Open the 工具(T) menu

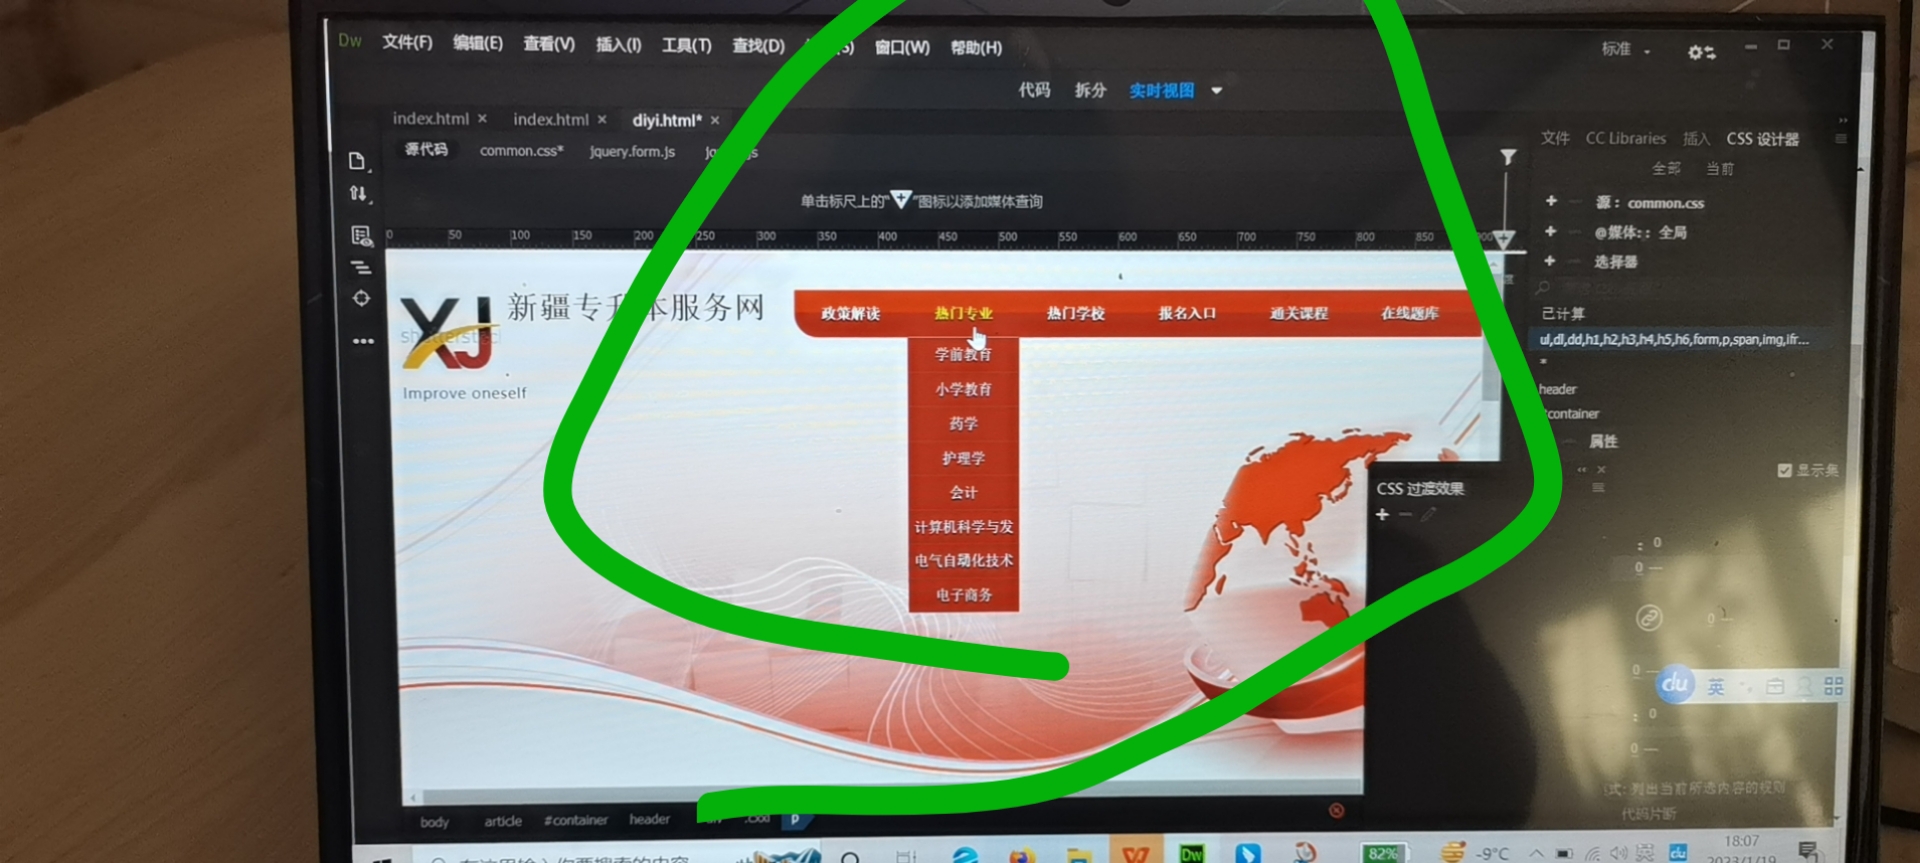687,45
